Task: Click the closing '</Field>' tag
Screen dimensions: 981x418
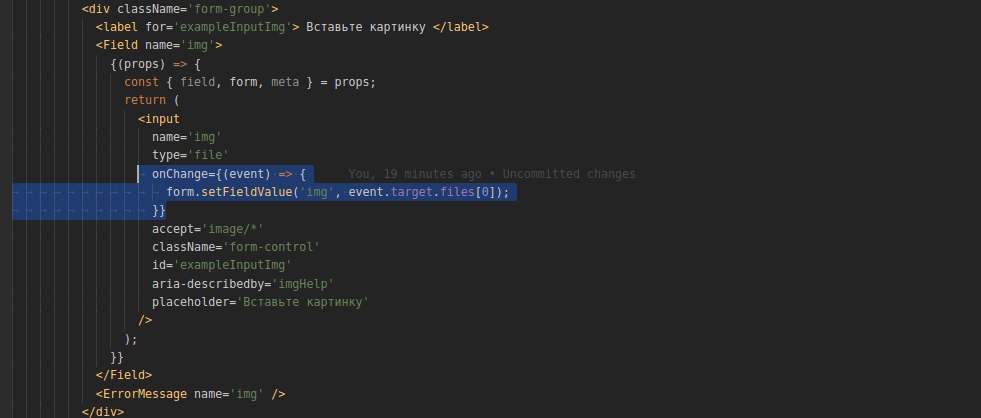Action: [x=124, y=376]
